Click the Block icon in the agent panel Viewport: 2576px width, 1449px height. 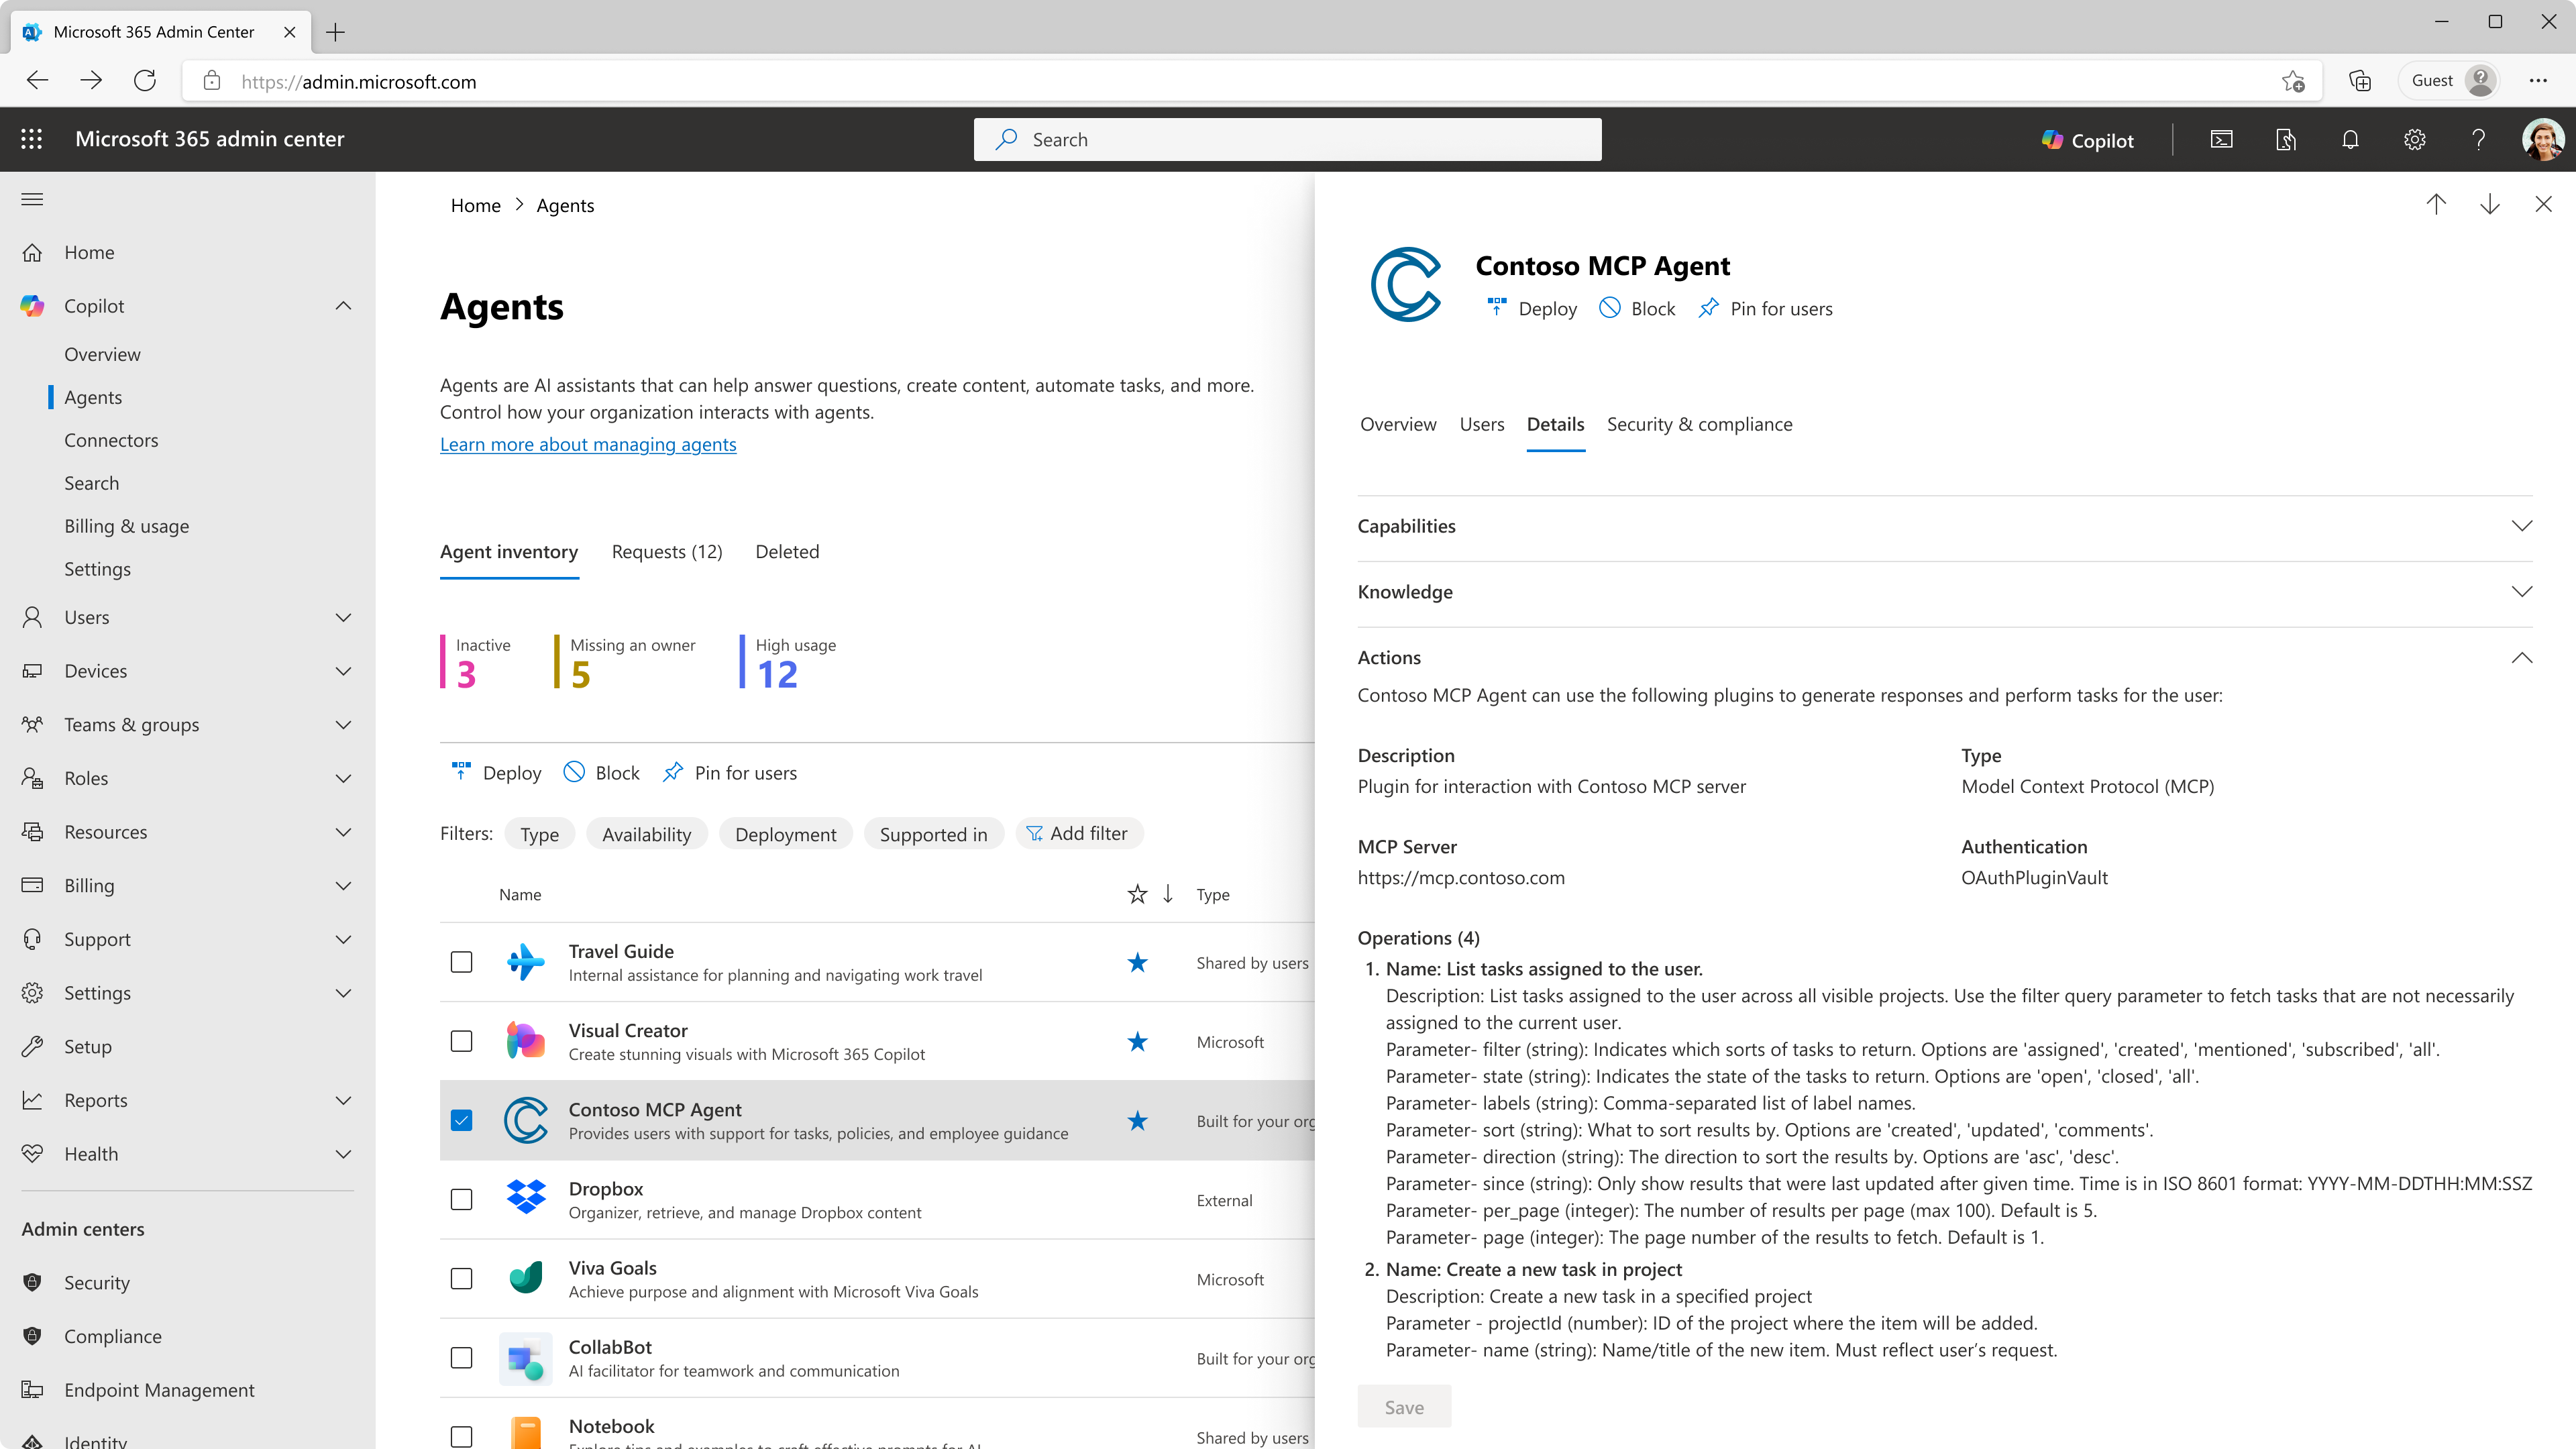click(1610, 308)
